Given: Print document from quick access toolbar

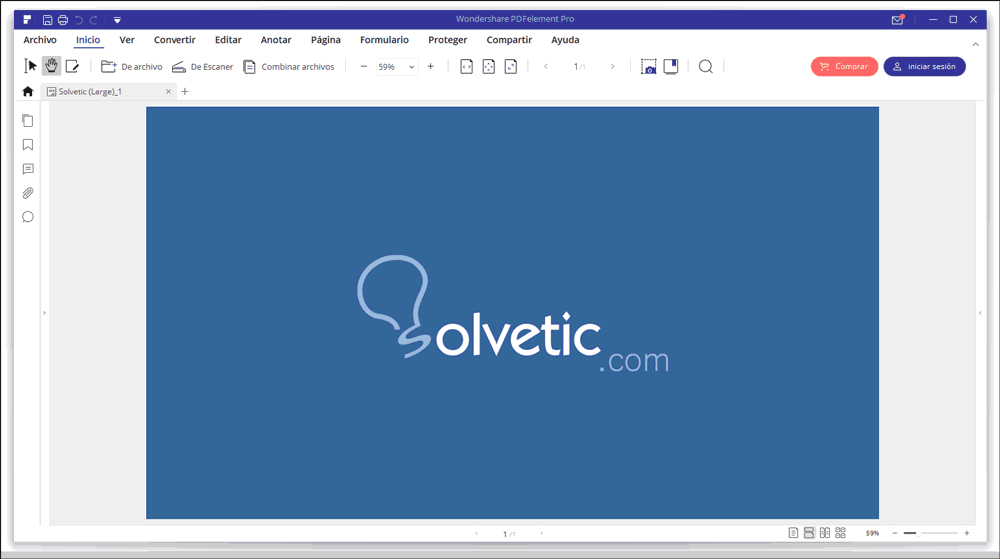Looking at the screenshot, I should click(x=62, y=20).
